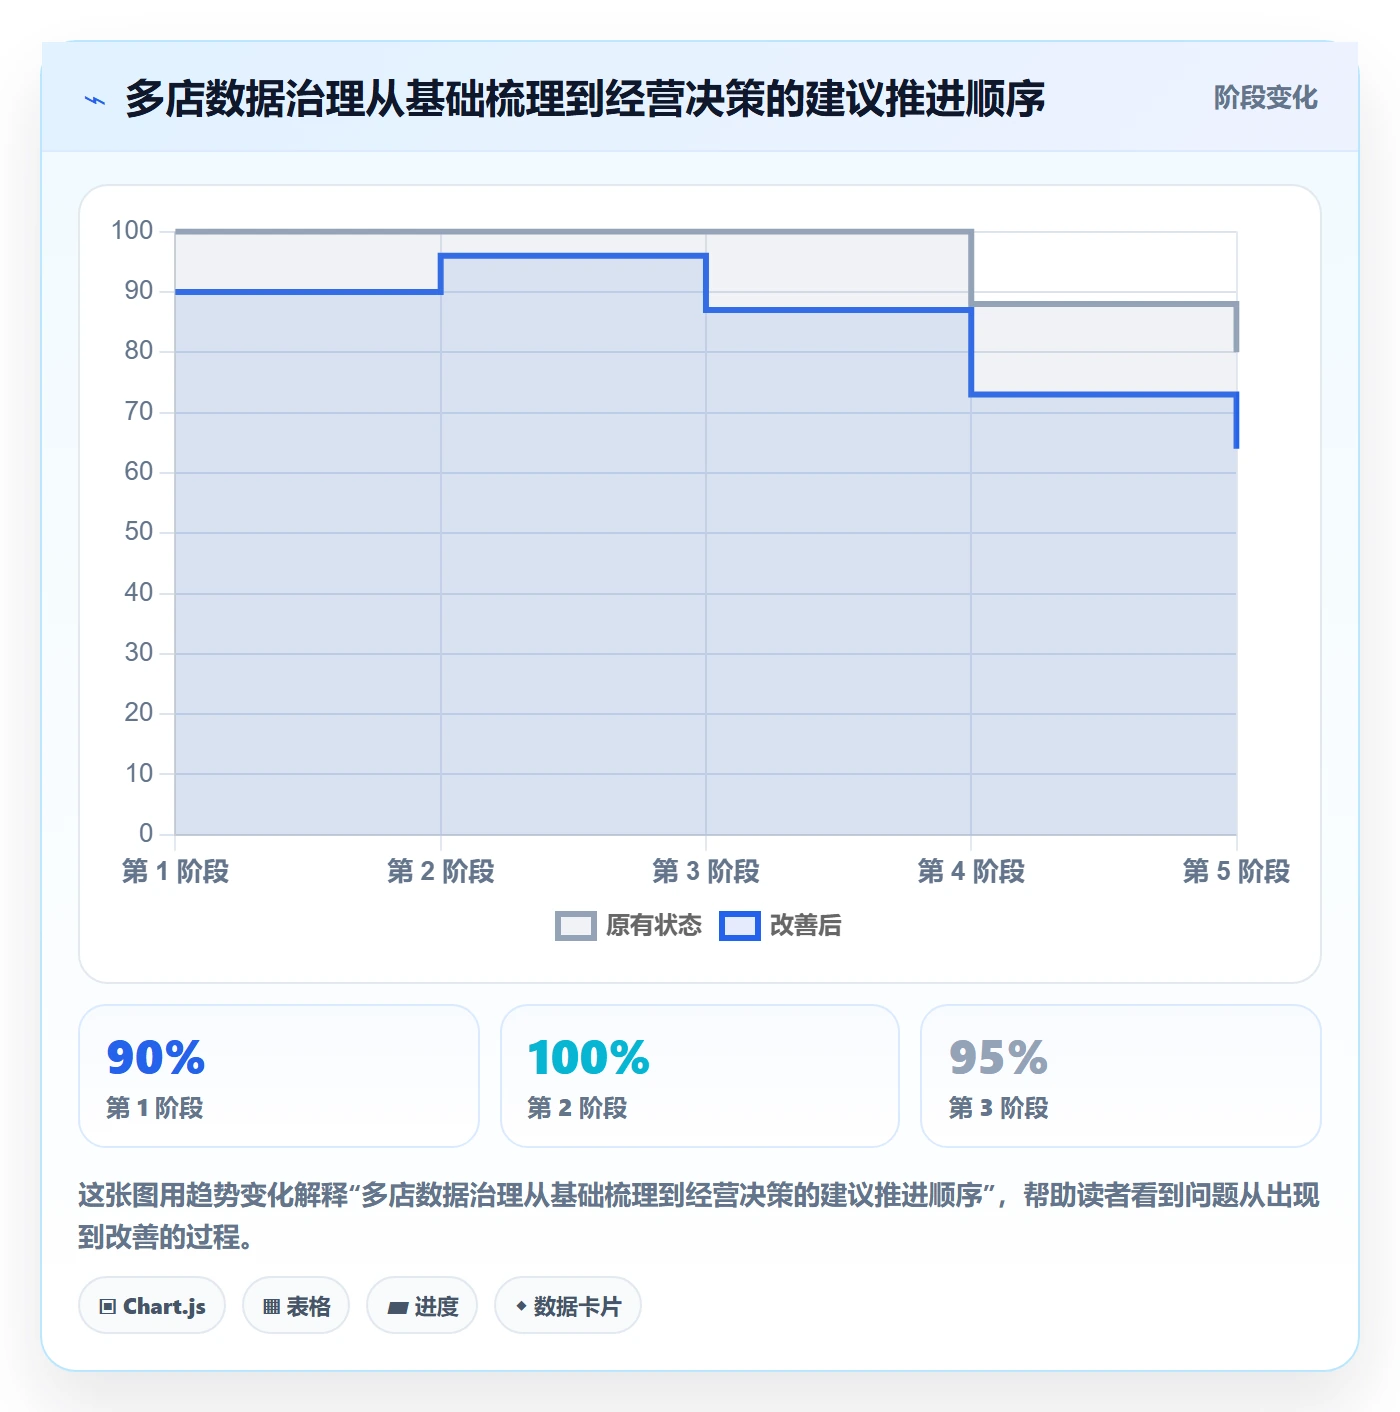This screenshot has height=1412, width=1400.
Task: Click the y-axis value 50
Action: 139,532
